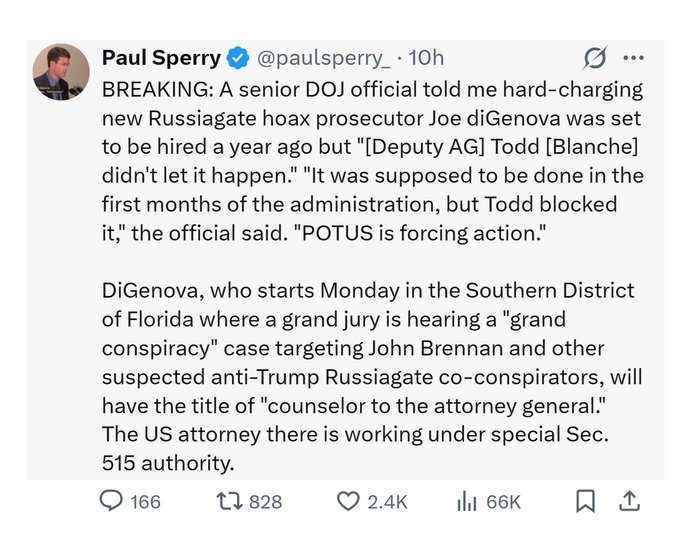Click the 828 reposts count
The image size is (694, 556).
(x=265, y=502)
